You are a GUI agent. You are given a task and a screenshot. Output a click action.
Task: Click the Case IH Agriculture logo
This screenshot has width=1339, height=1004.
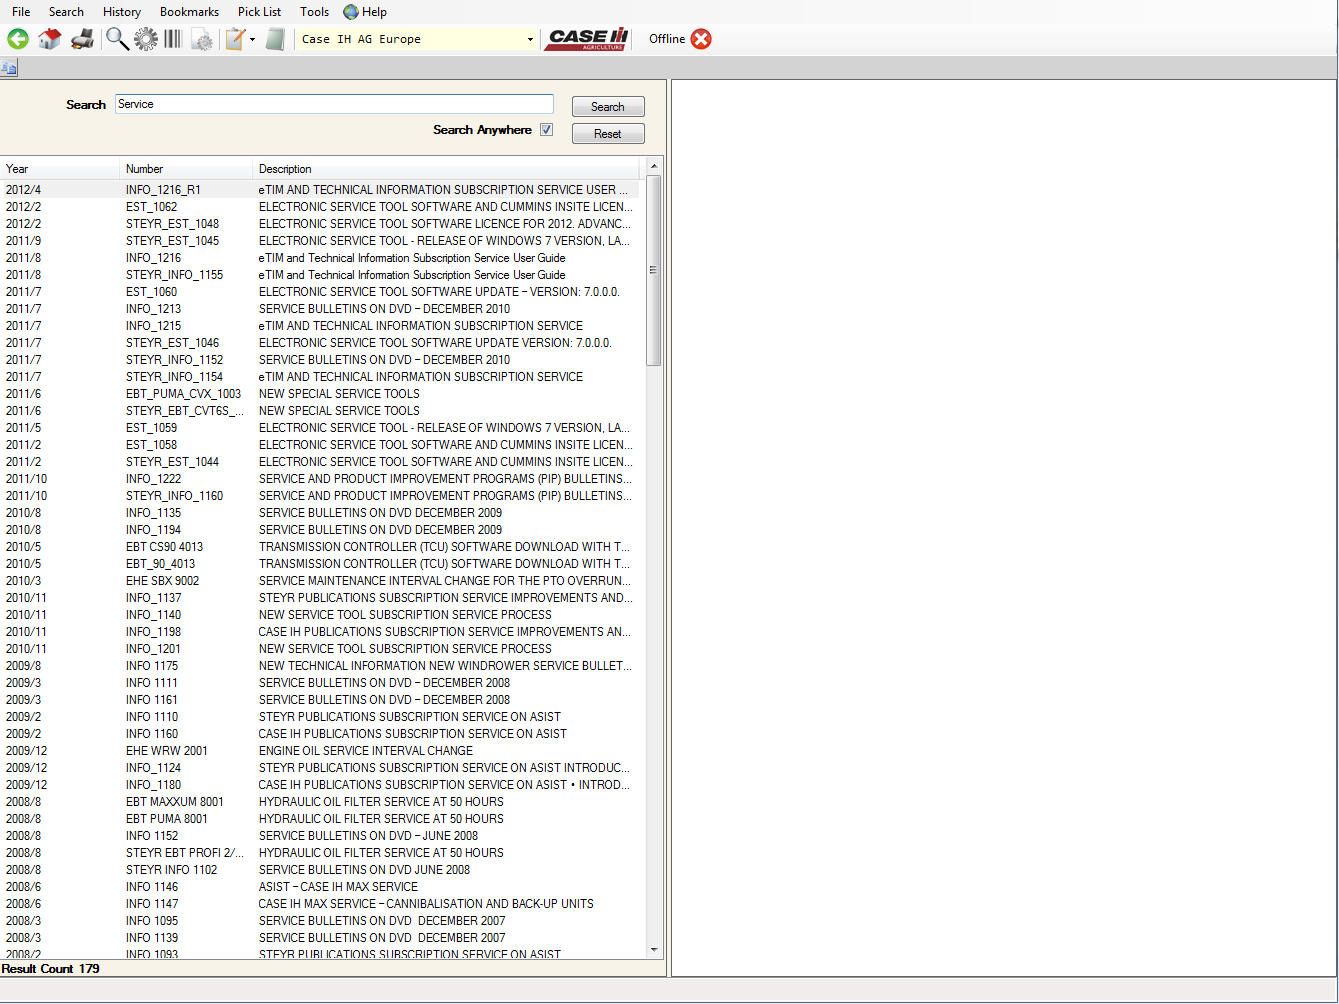tap(588, 39)
